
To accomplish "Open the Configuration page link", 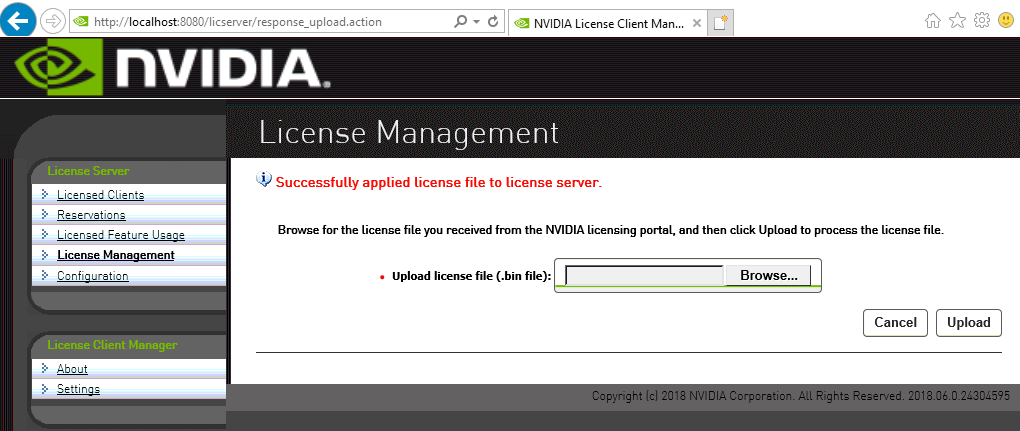I will coord(92,276).
